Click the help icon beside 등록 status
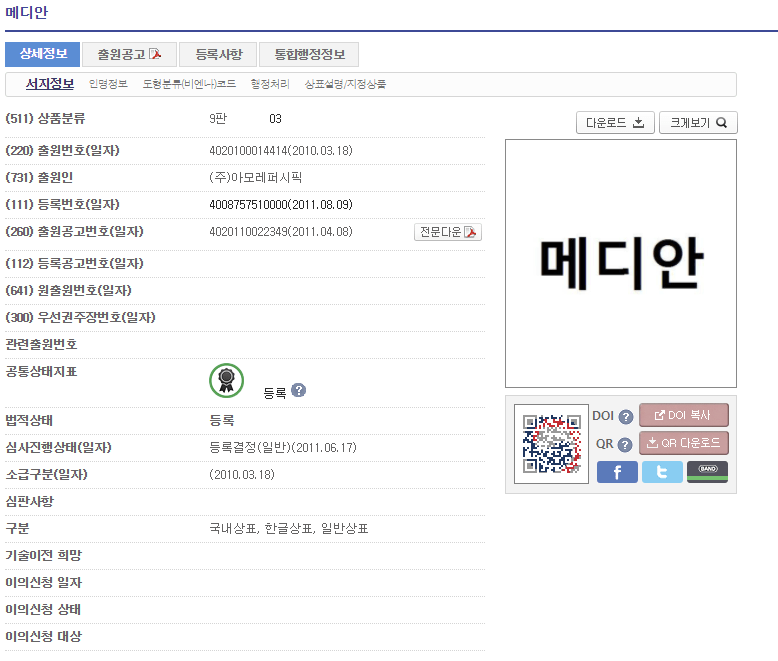Image resolution: width=778 pixels, height=661 pixels. point(298,391)
